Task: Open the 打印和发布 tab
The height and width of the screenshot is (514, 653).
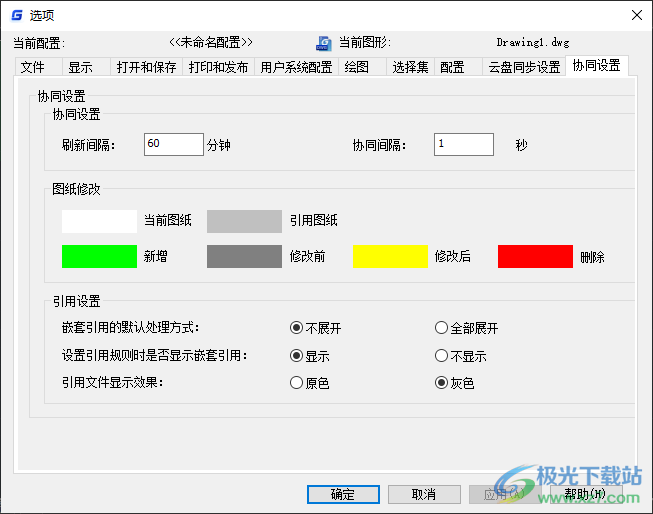Action: 219,67
